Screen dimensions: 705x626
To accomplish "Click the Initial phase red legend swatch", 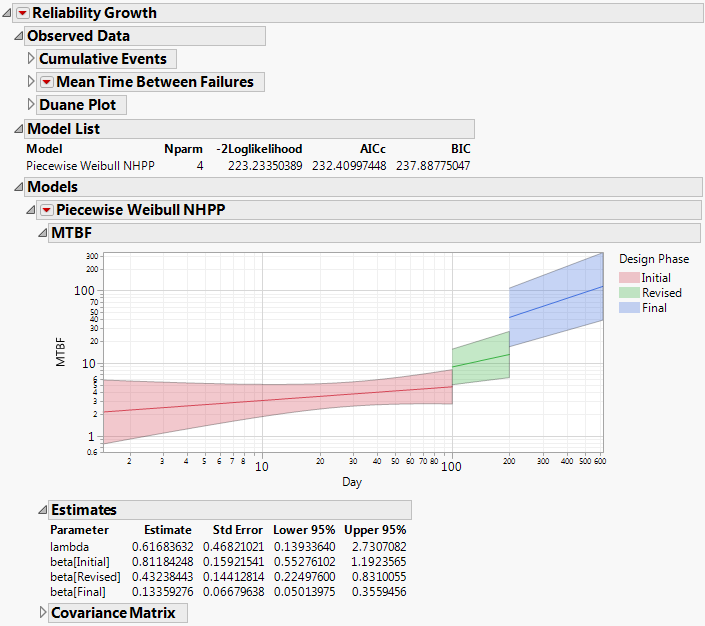I will click(629, 278).
